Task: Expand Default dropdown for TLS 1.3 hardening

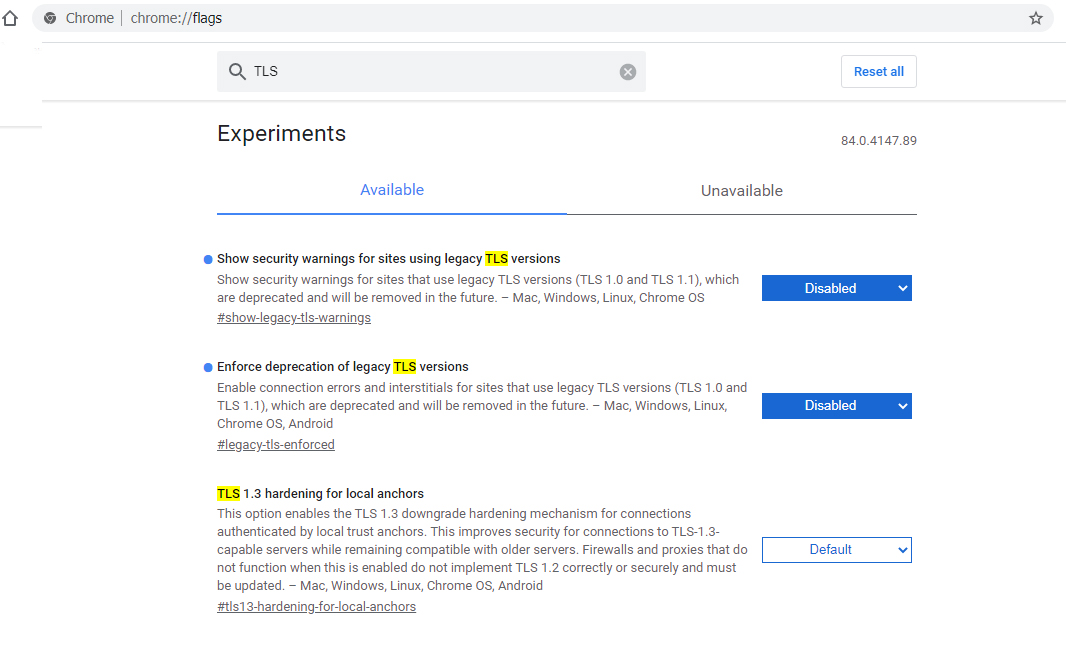Action: tap(836, 550)
